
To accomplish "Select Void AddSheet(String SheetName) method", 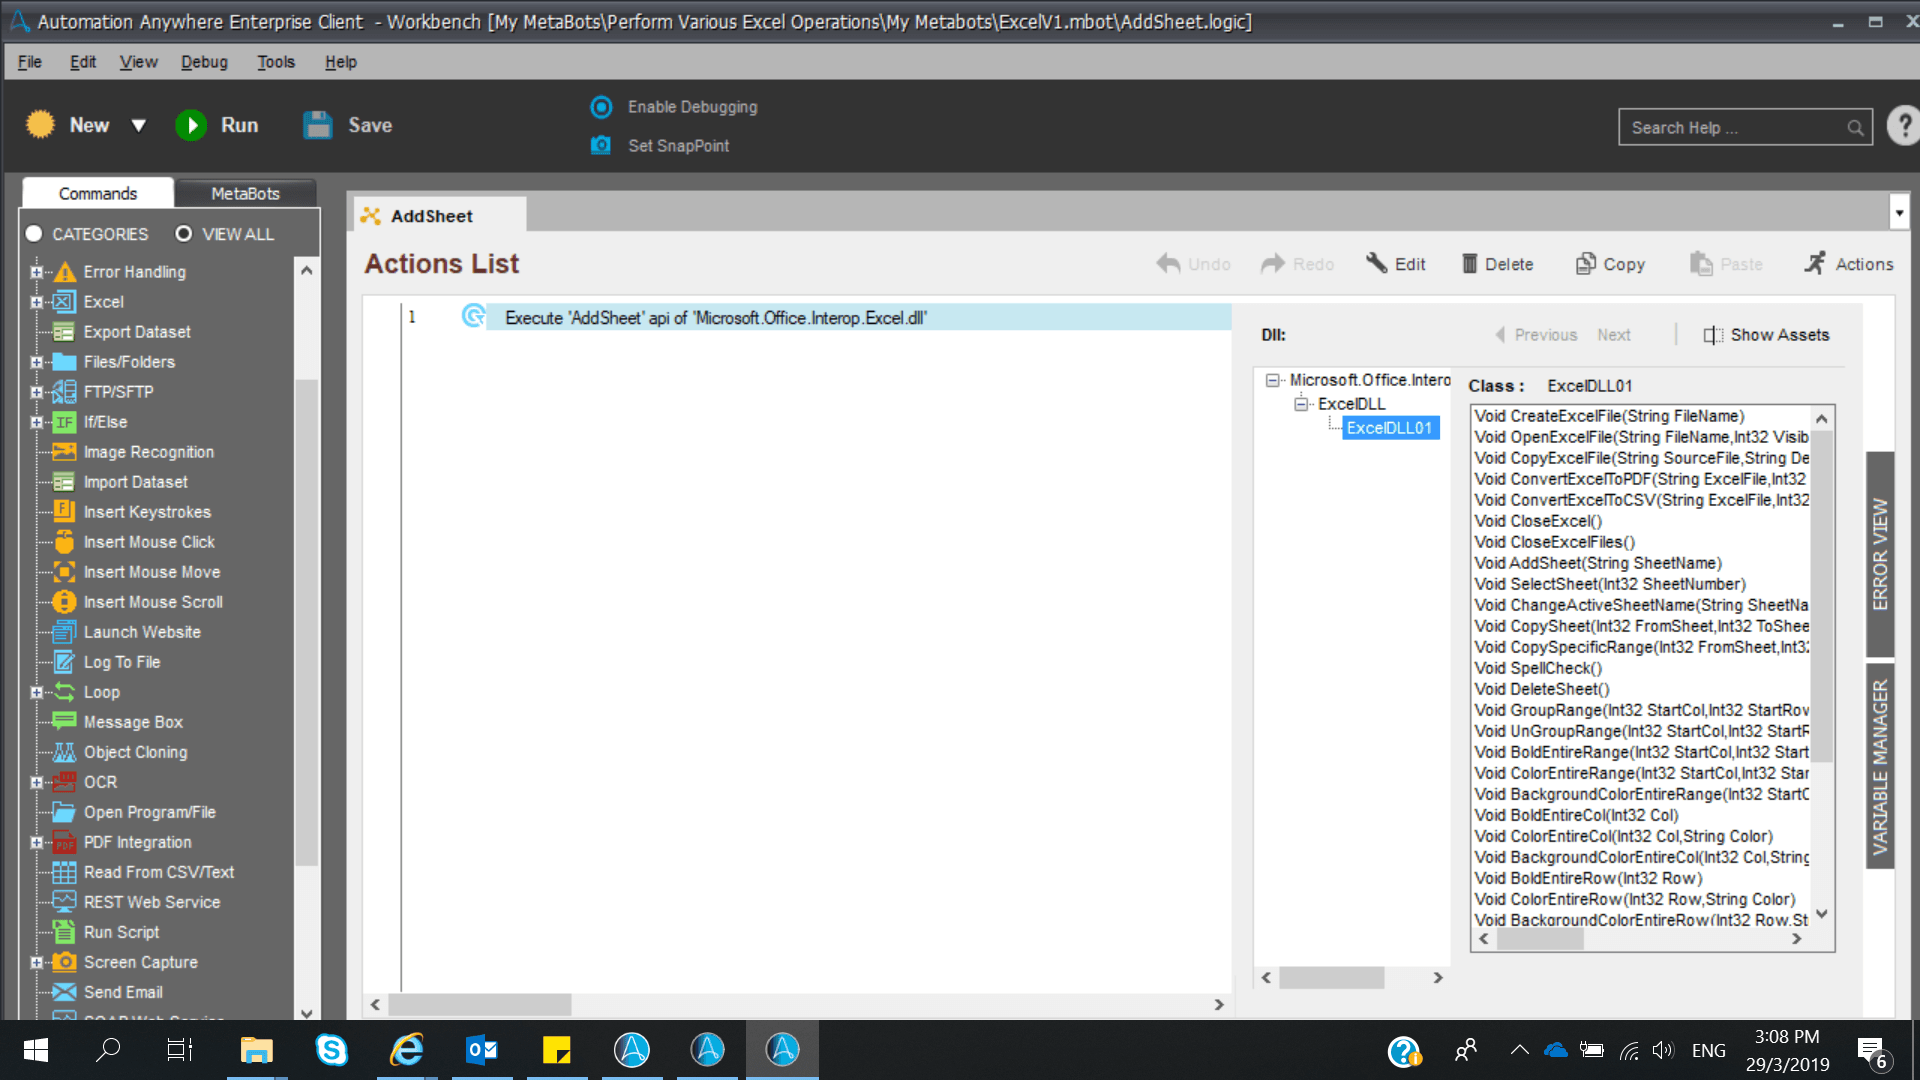I will (1598, 563).
